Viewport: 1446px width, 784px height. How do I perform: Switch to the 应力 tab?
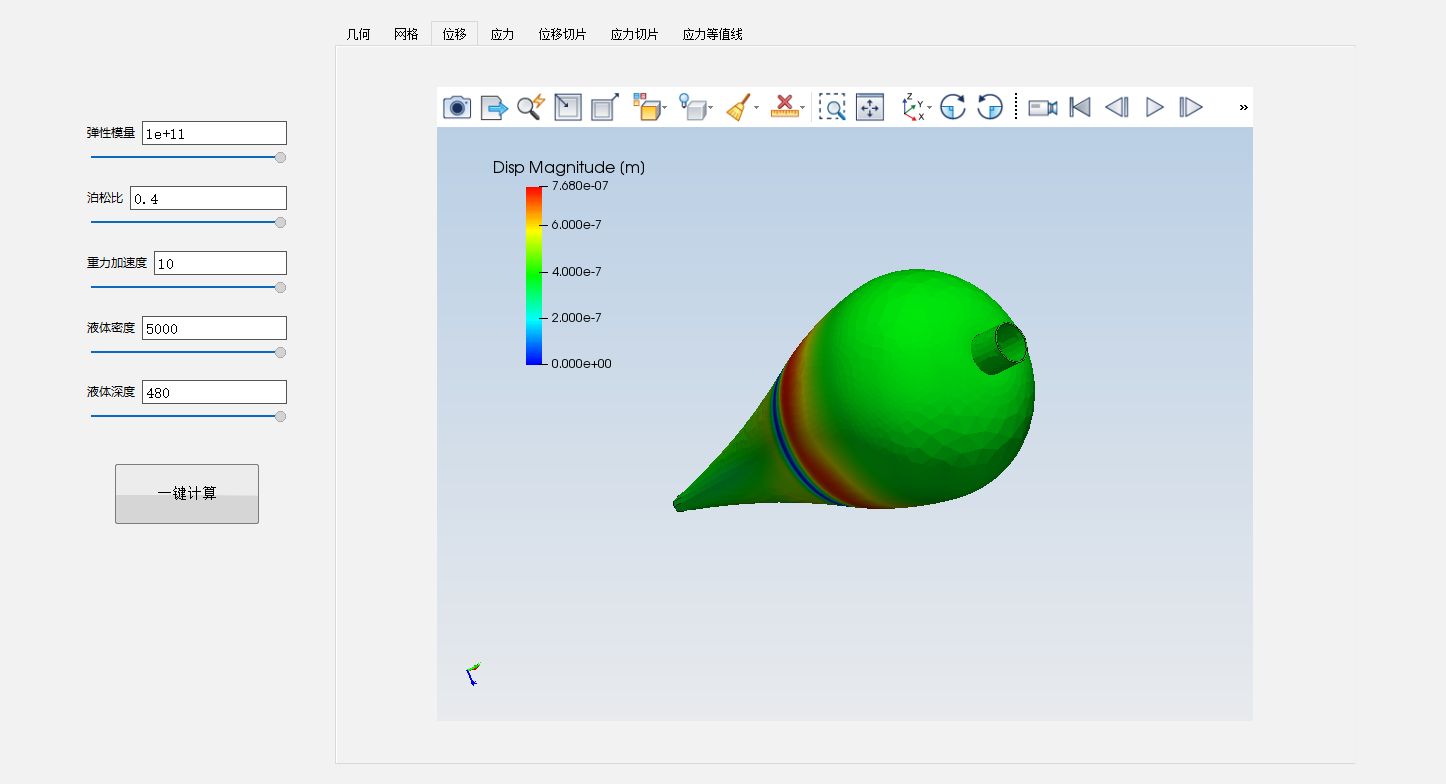click(502, 34)
